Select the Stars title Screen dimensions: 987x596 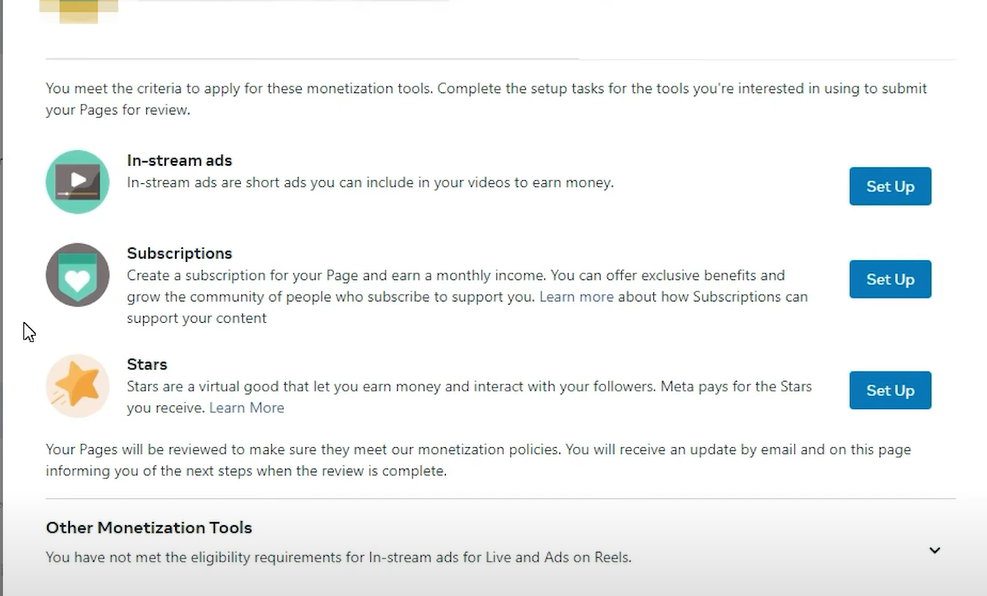[x=147, y=364]
